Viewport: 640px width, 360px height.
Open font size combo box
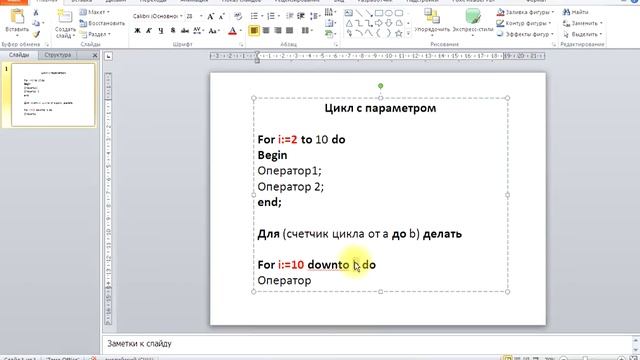pos(194,16)
